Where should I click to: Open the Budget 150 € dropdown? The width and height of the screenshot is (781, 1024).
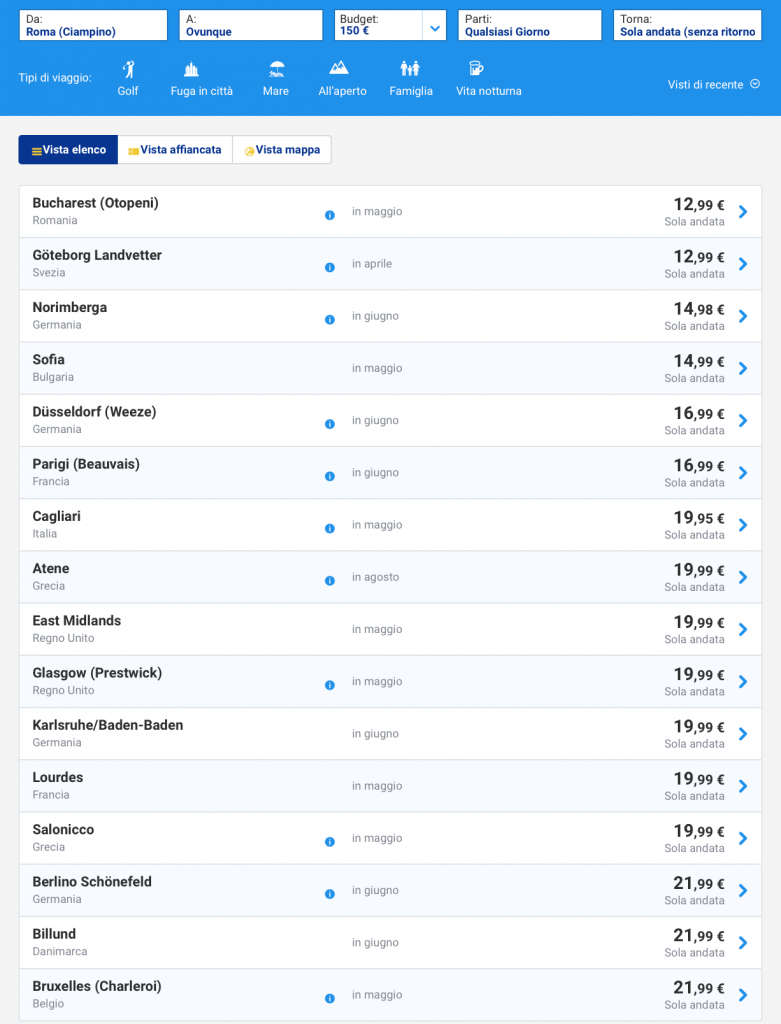pos(434,27)
